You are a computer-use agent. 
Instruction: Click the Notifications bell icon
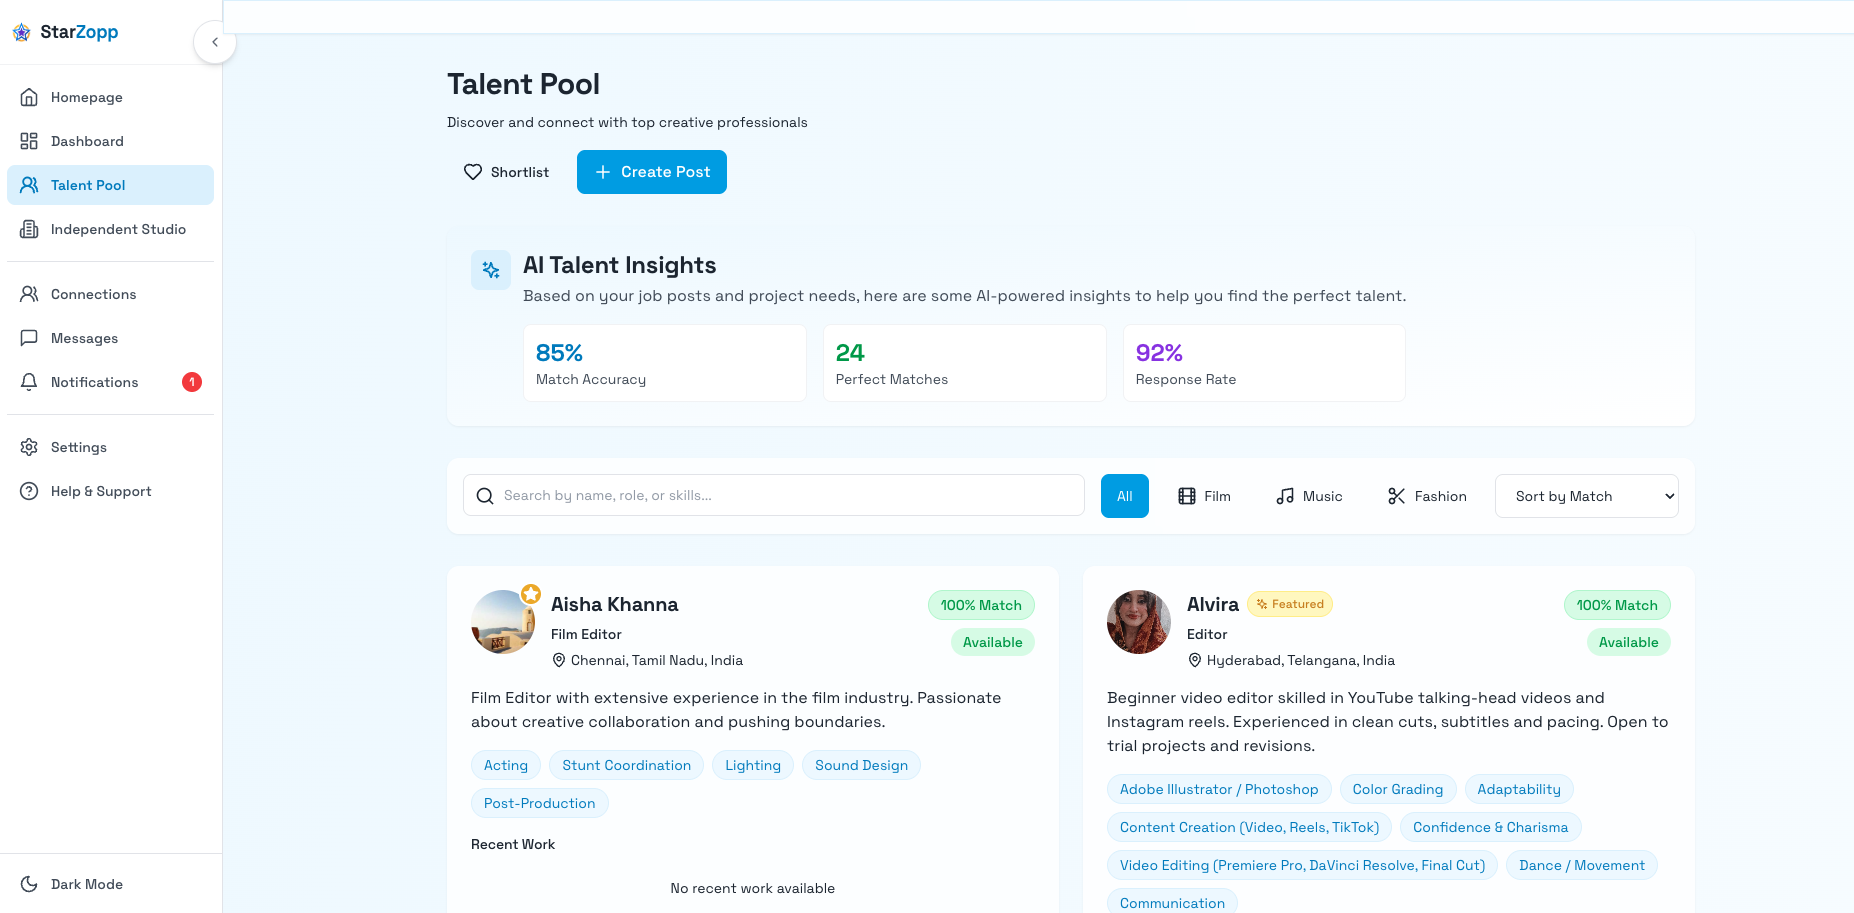[29, 382]
